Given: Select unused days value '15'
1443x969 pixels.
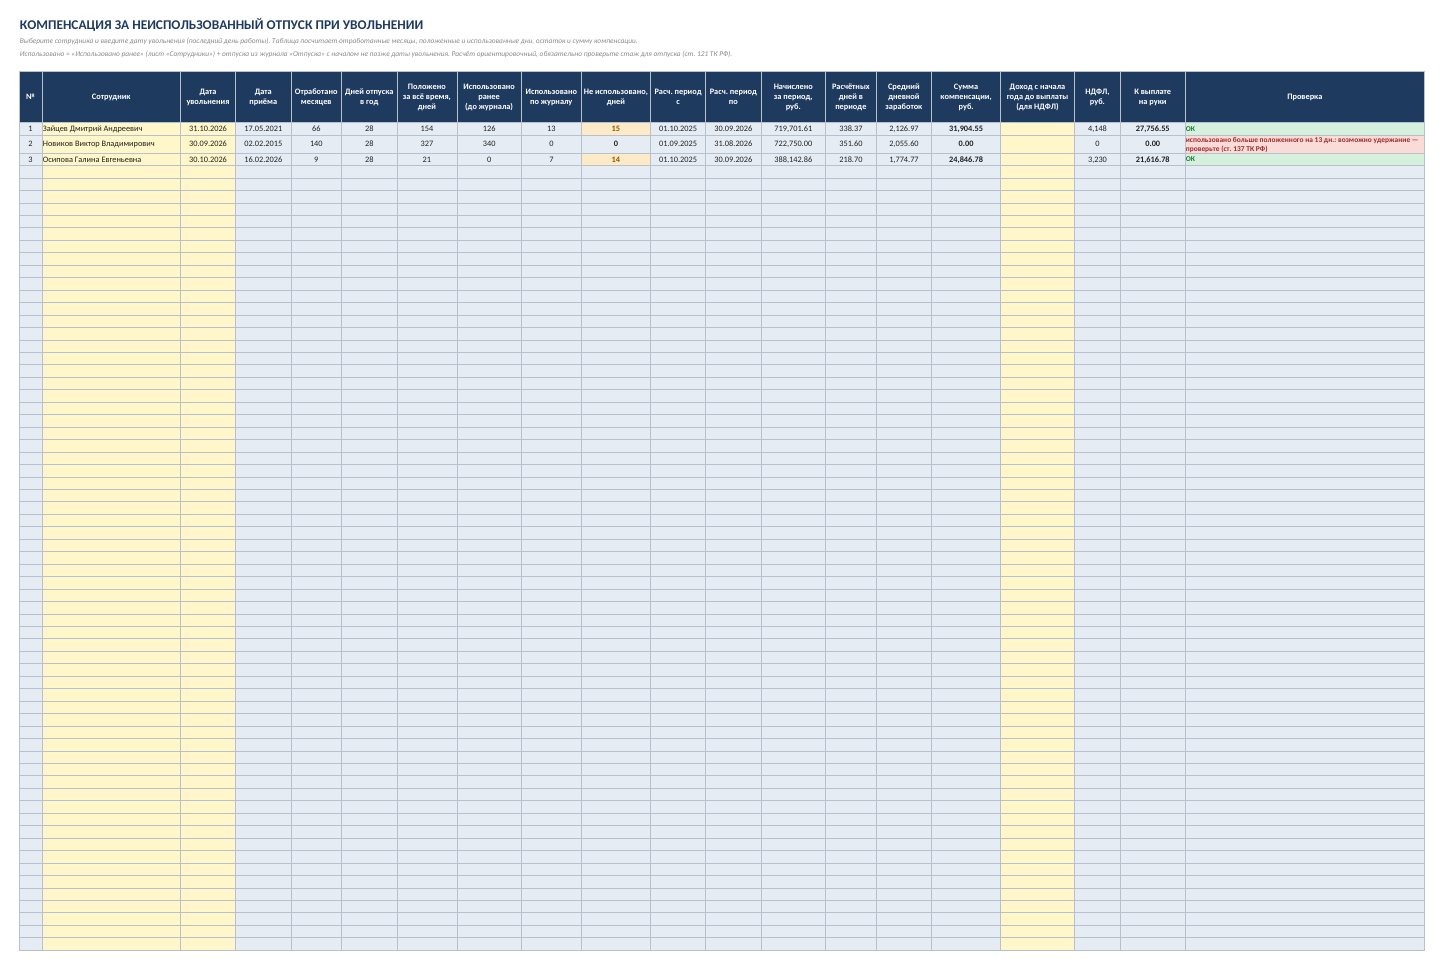Looking at the screenshot, I should point(616,128).
